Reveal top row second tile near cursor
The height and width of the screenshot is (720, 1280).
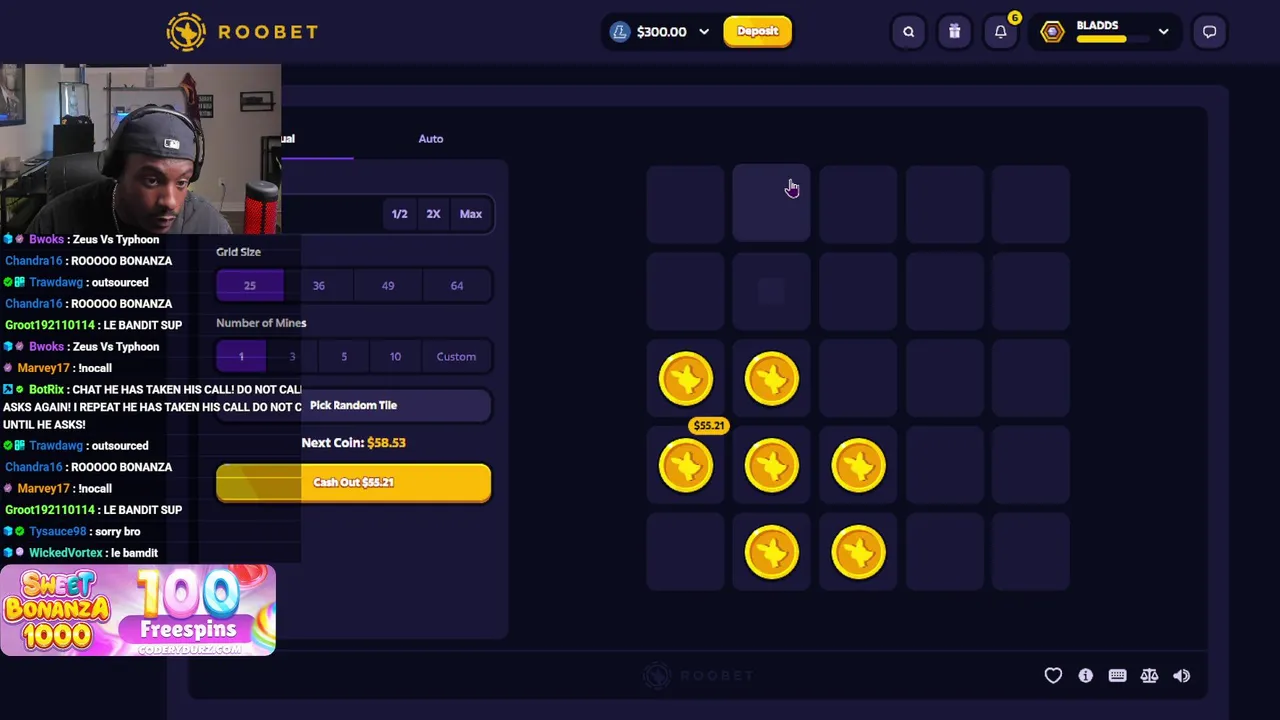point(771,204)
